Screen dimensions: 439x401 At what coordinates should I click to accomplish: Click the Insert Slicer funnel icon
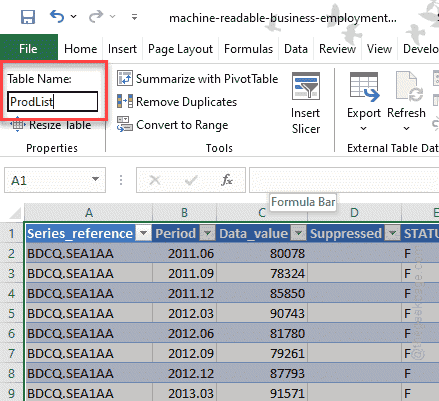pyautogui.click(x=306, y=86)
